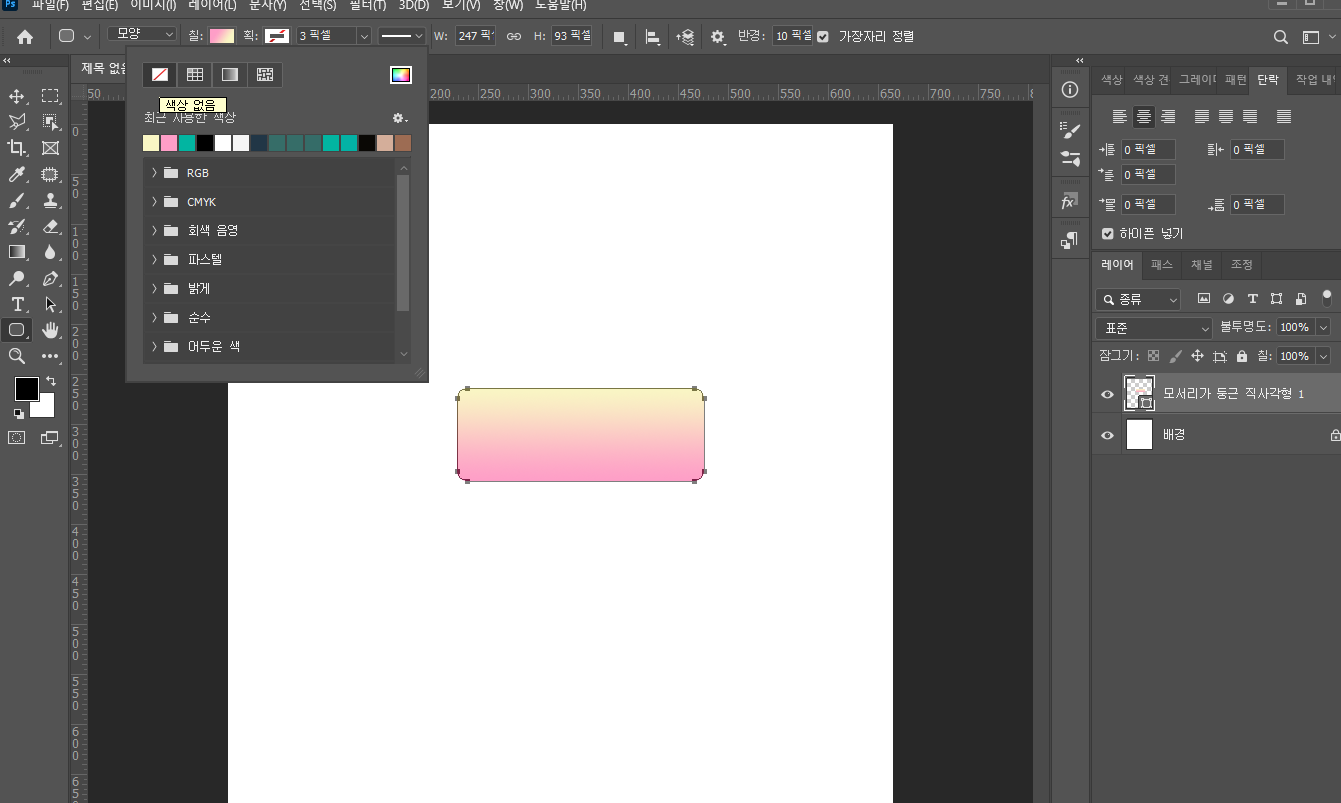Open the Brush Settings panel icon
The image size is (1341, 803).
click(x=1070, y=130)
